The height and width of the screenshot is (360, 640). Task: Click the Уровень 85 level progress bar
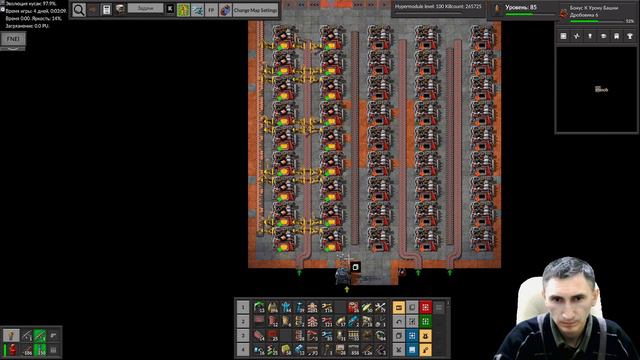[530, 15]
